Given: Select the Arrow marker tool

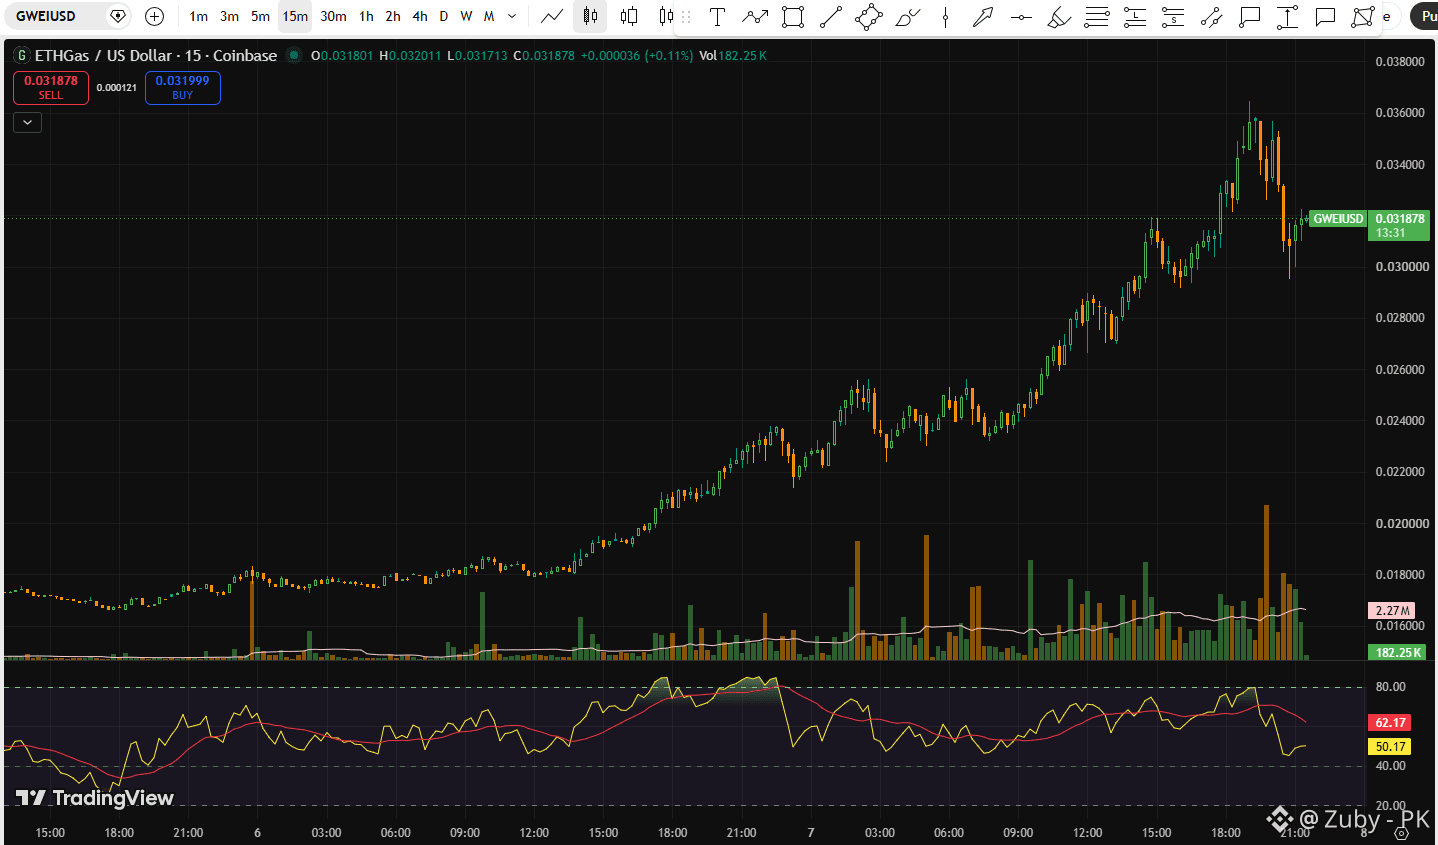Looking at the screenshot, I should (x=983, y=16).
